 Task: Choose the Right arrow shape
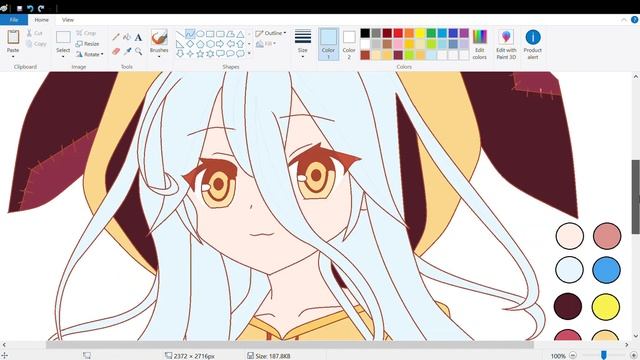click(220, 44)
